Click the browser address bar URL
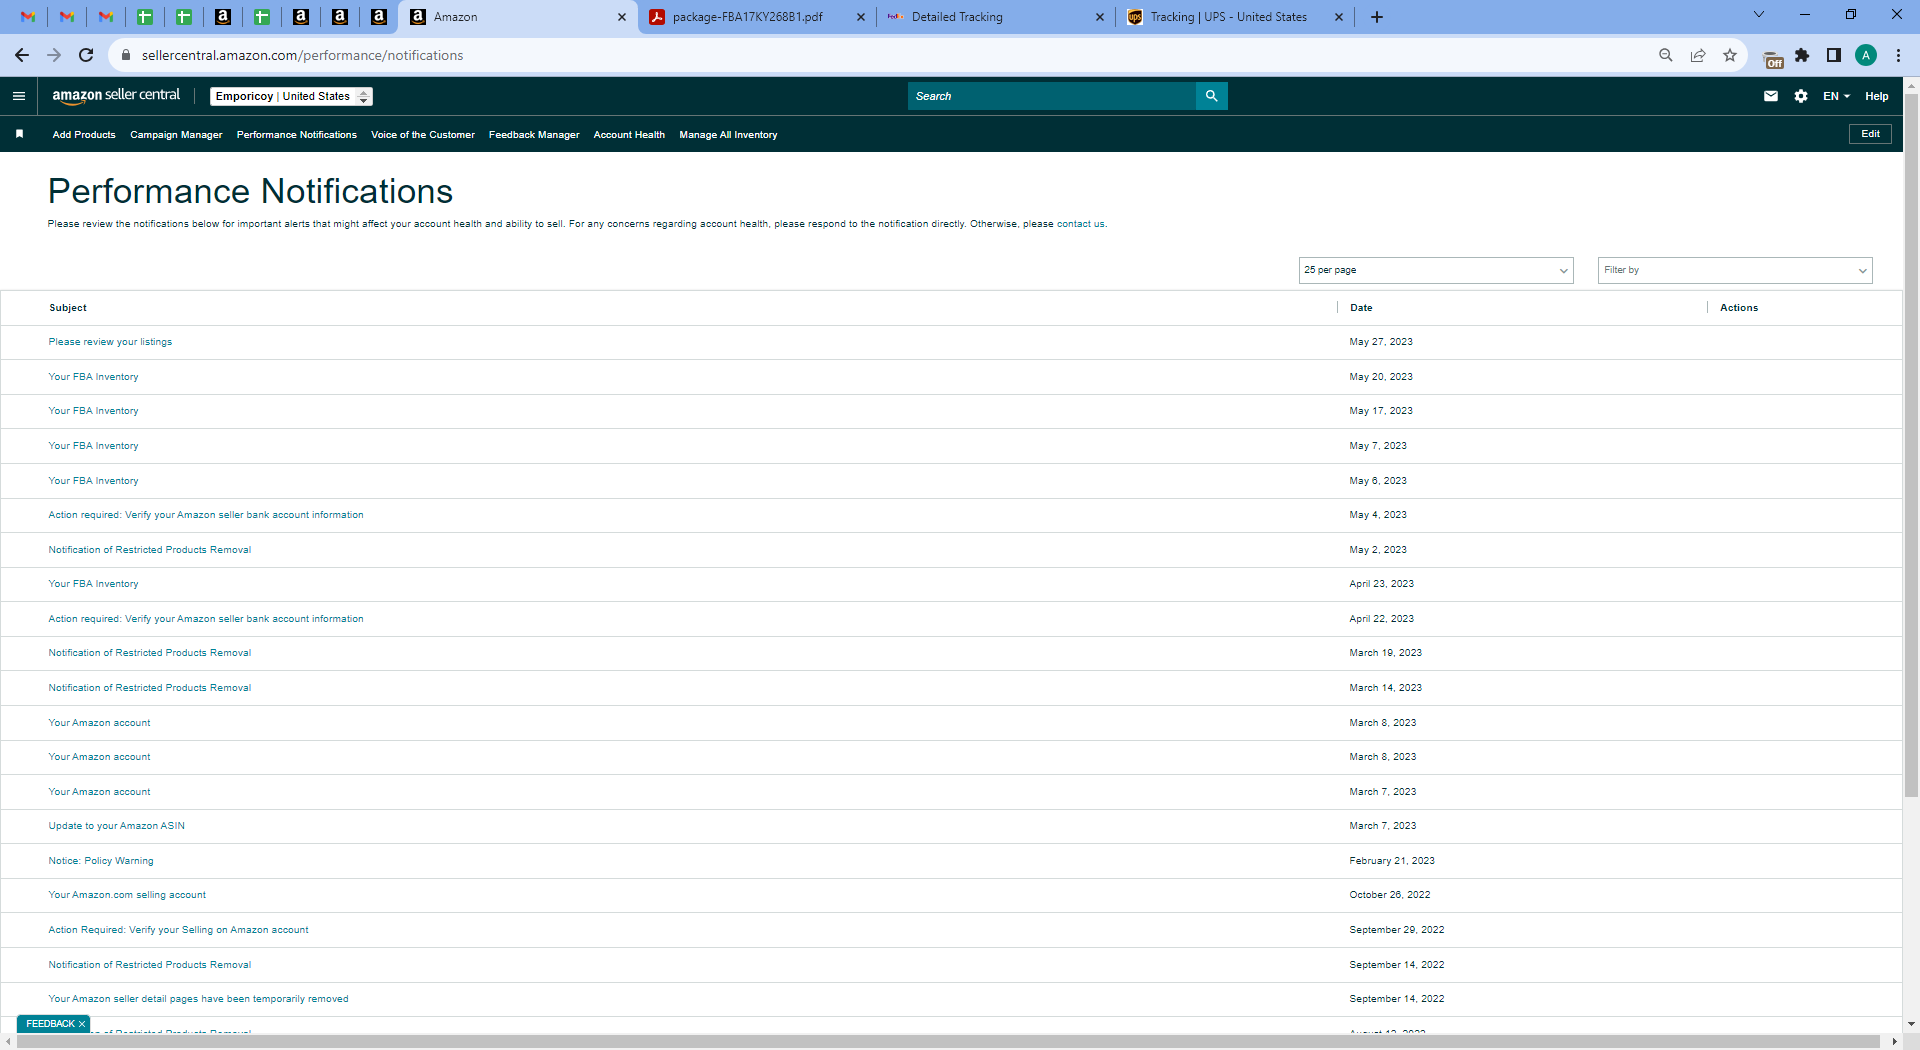Screen dimensions: 1920x1050 tap(302, 55)
